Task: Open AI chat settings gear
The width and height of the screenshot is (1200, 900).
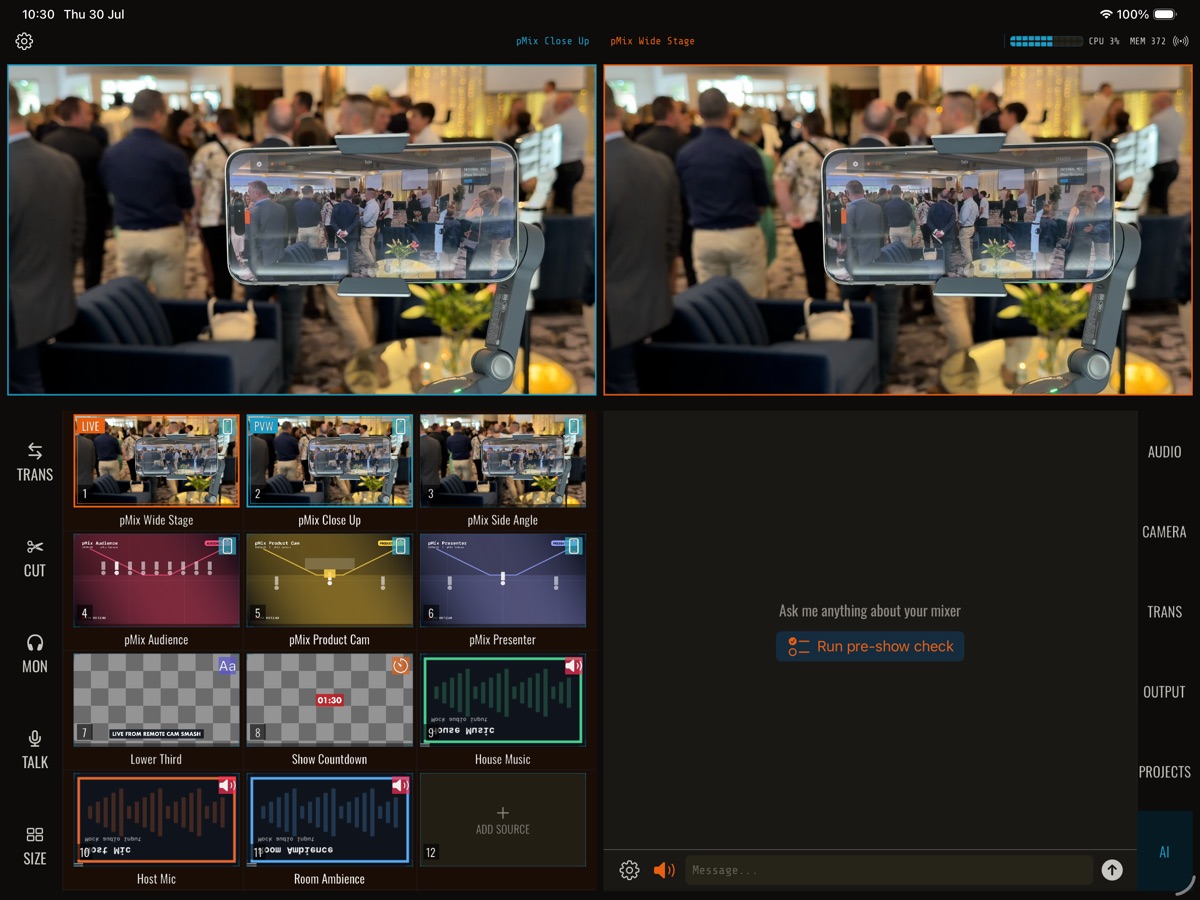Action: point(629,870)
